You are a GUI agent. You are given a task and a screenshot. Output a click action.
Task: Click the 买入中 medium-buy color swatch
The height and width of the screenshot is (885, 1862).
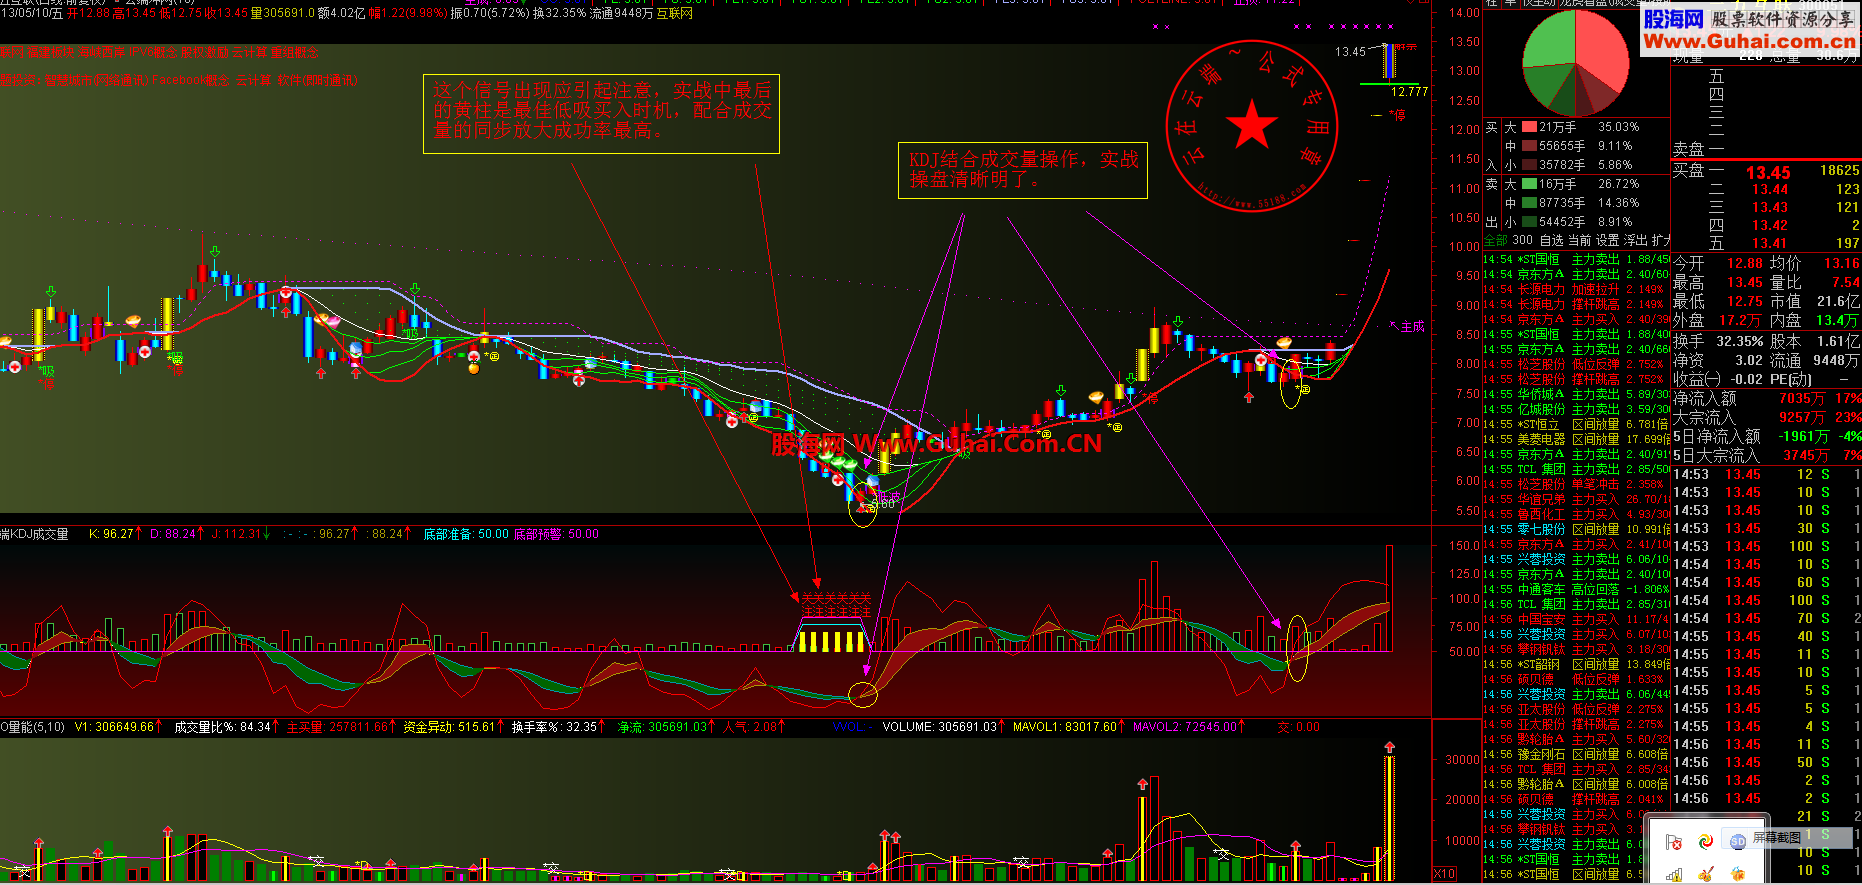pos(1529,146)
